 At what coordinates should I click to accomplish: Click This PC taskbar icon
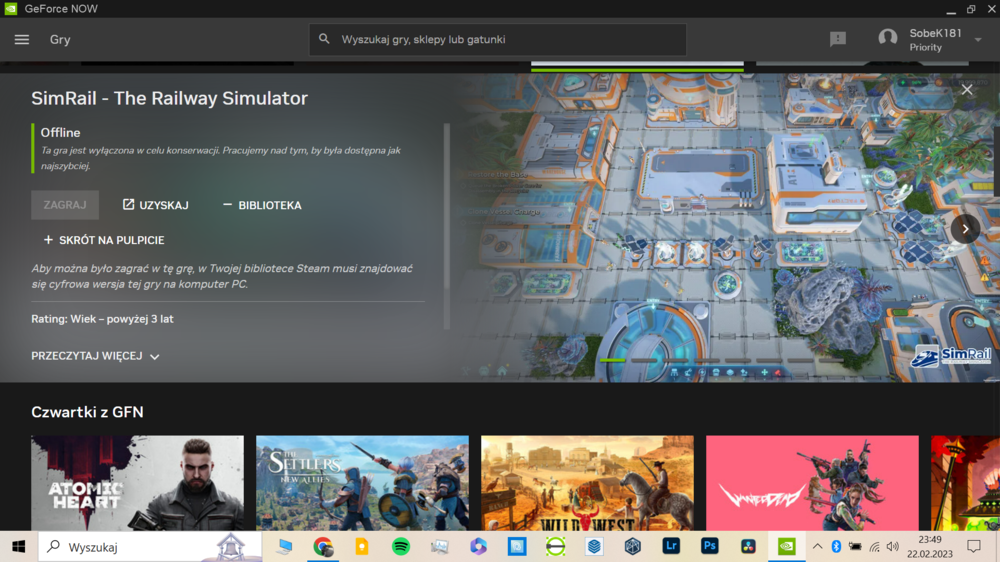tap(284, 547)
